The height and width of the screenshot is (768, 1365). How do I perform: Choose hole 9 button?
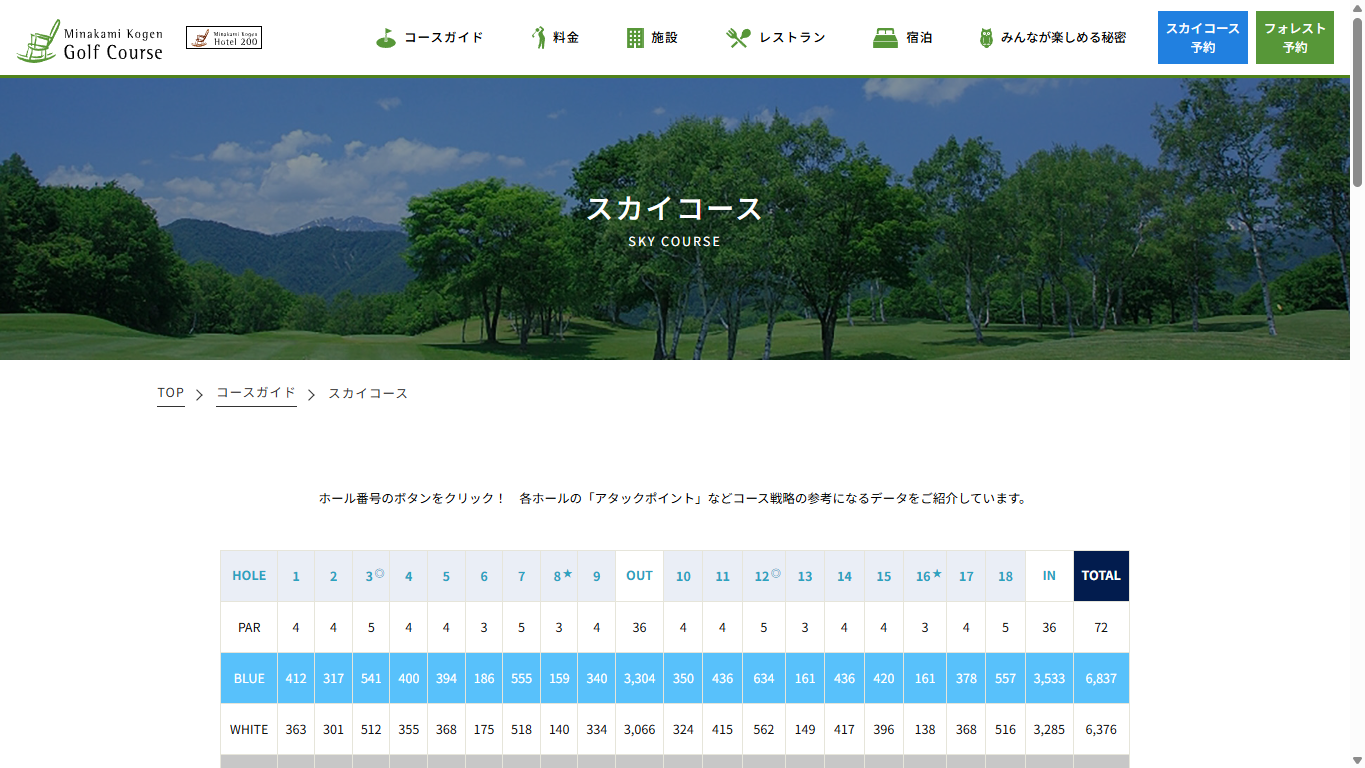(x=597, y=576)
